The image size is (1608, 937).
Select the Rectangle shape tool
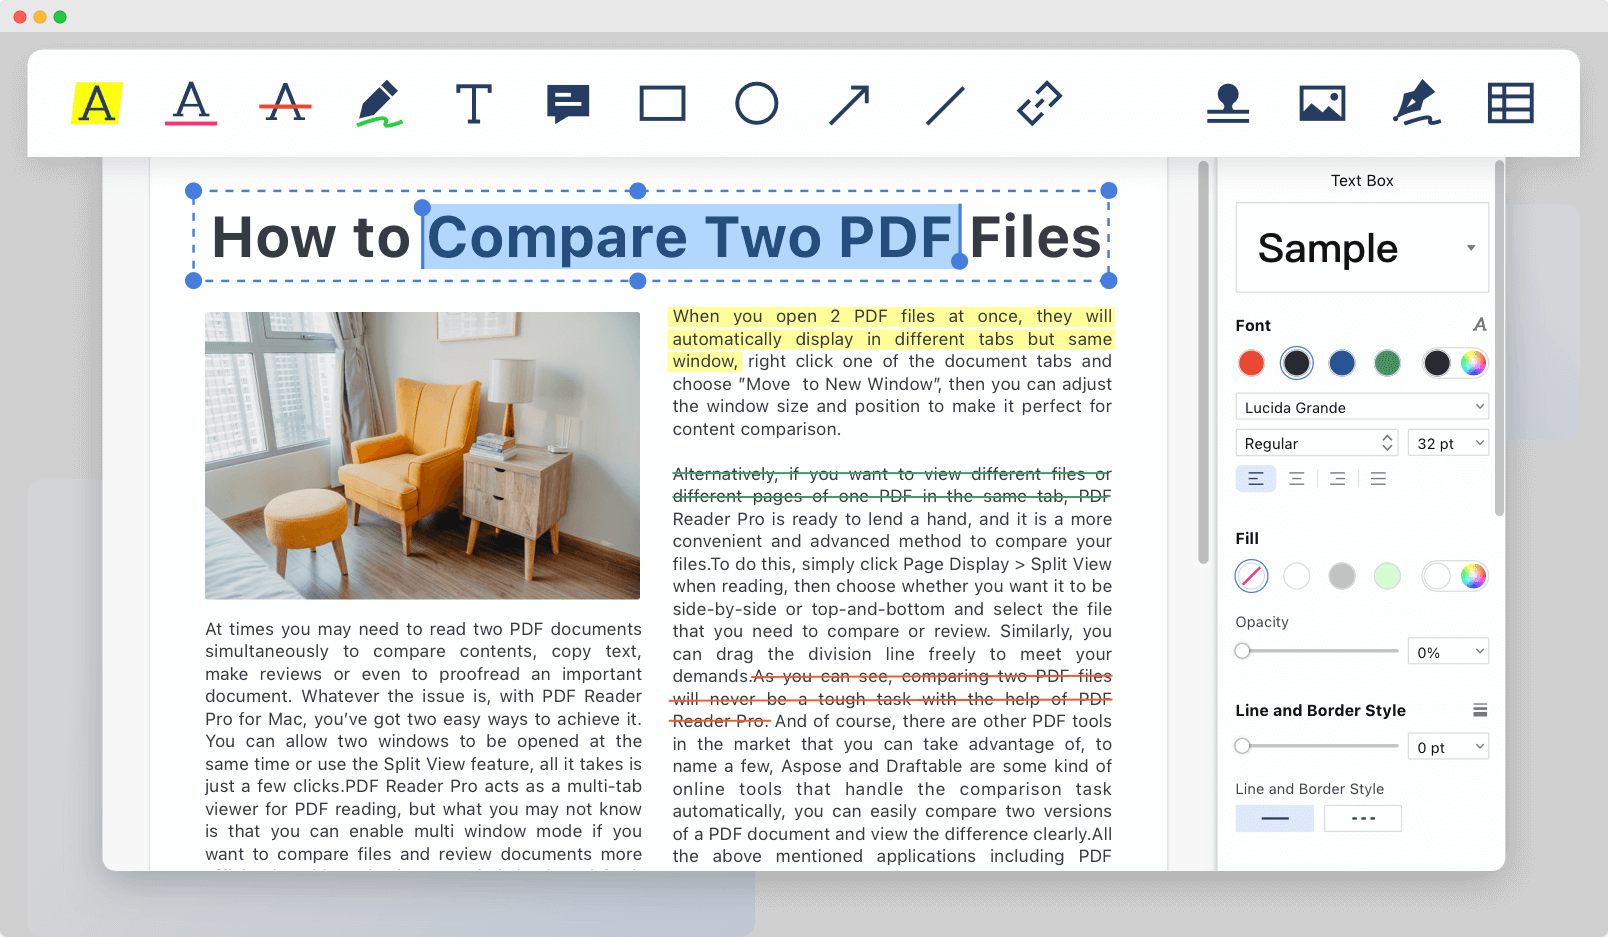point(662,103)
